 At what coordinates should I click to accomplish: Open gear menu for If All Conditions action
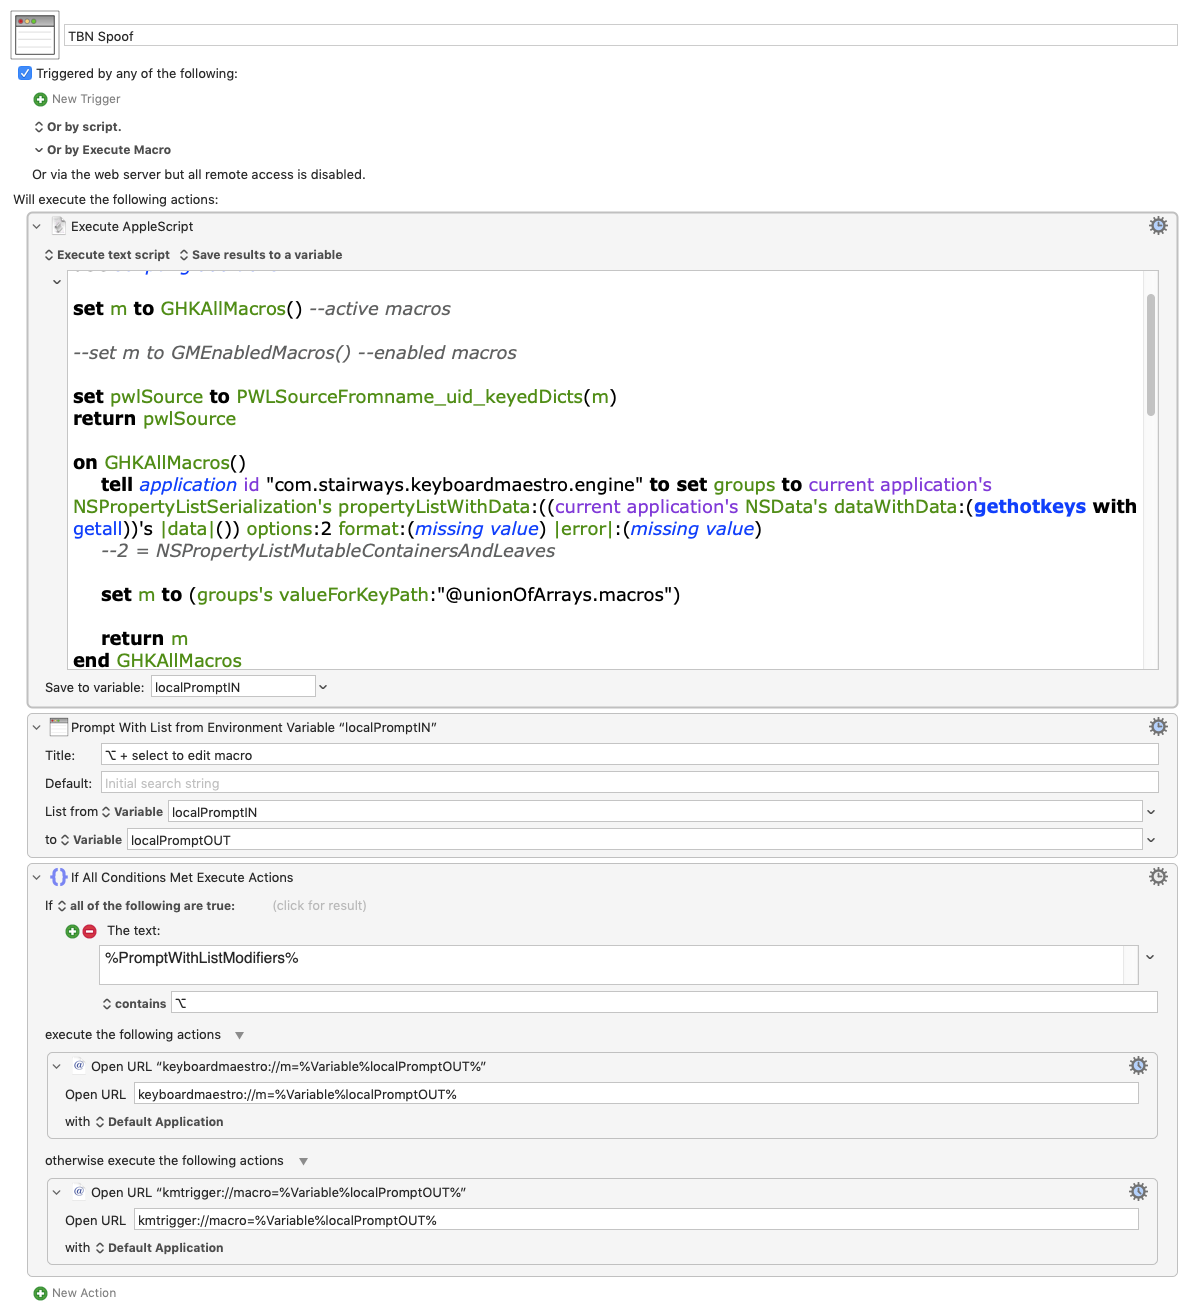pyautogui.click(x=1158, y=877)
